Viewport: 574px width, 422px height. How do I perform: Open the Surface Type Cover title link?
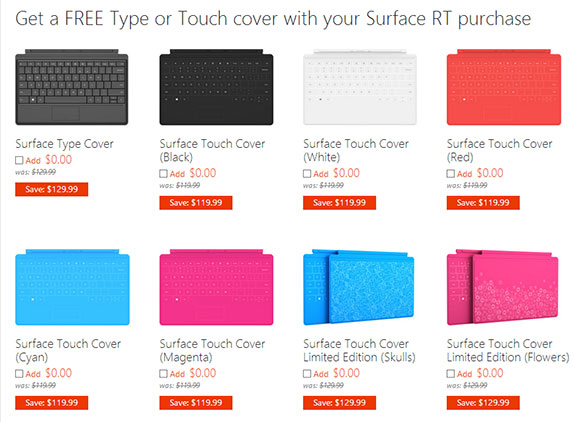pos(64,144)
